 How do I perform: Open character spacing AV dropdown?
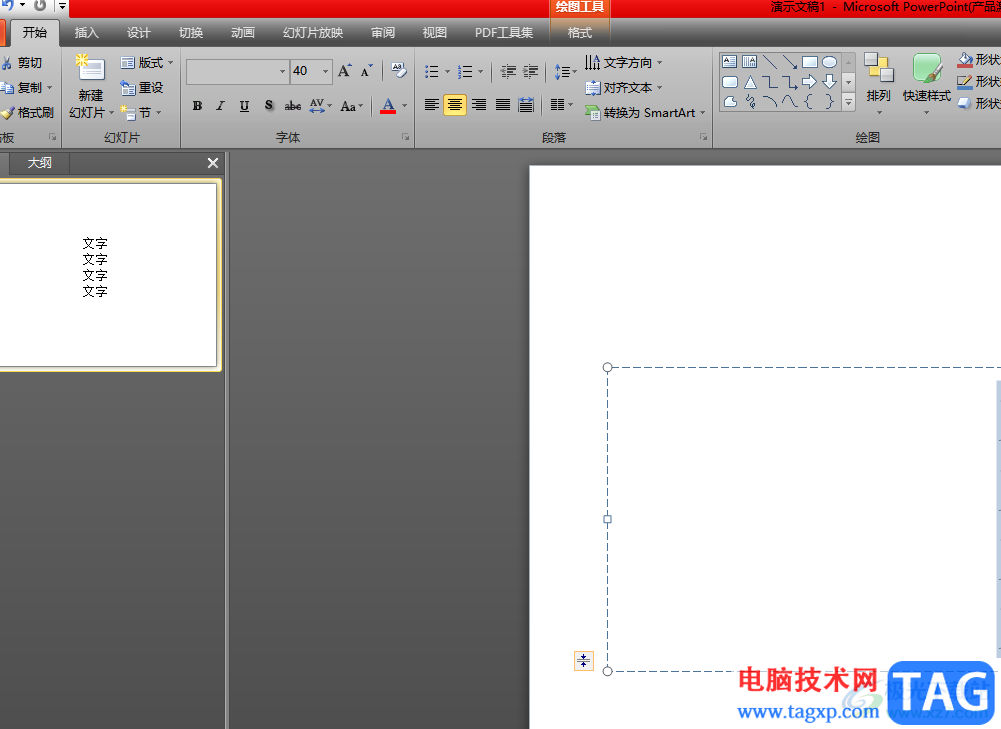tap(320, 106)
